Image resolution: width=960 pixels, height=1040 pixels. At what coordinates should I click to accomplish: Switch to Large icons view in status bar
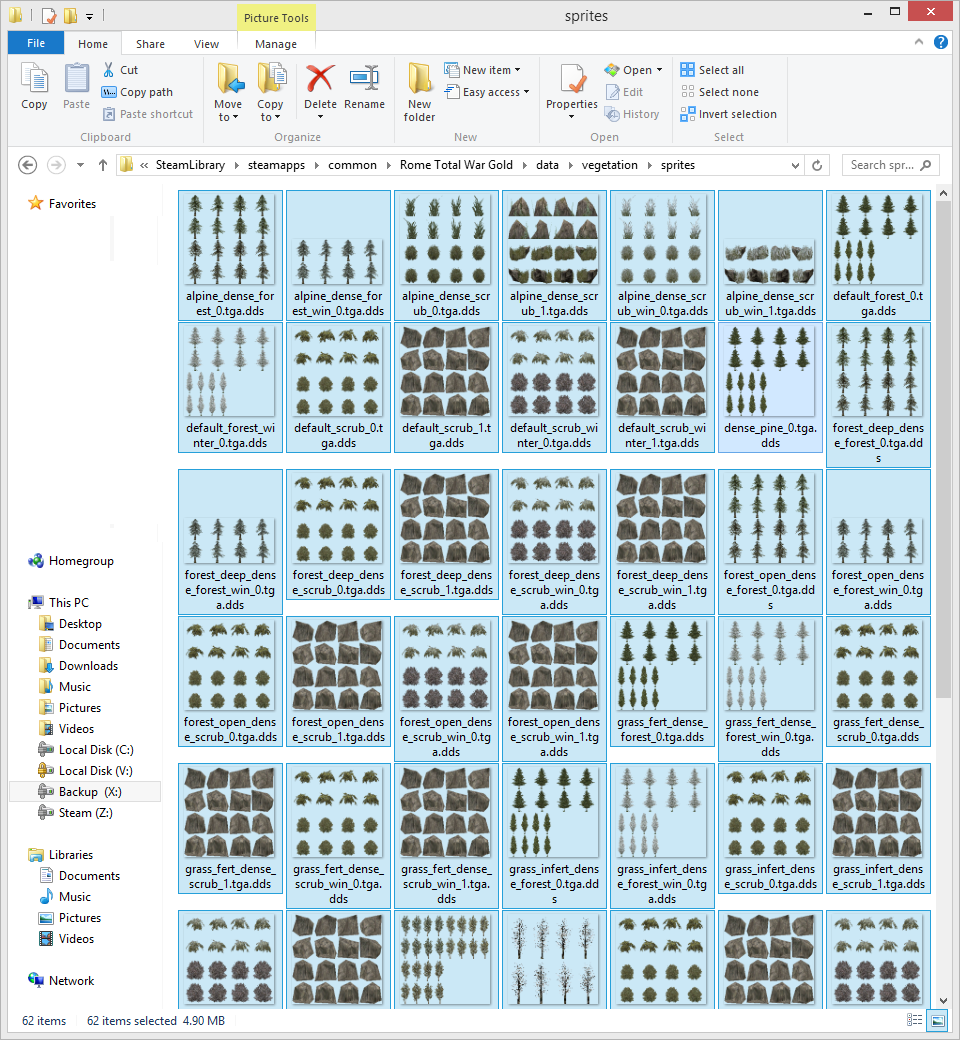[x=938, y=1020]
